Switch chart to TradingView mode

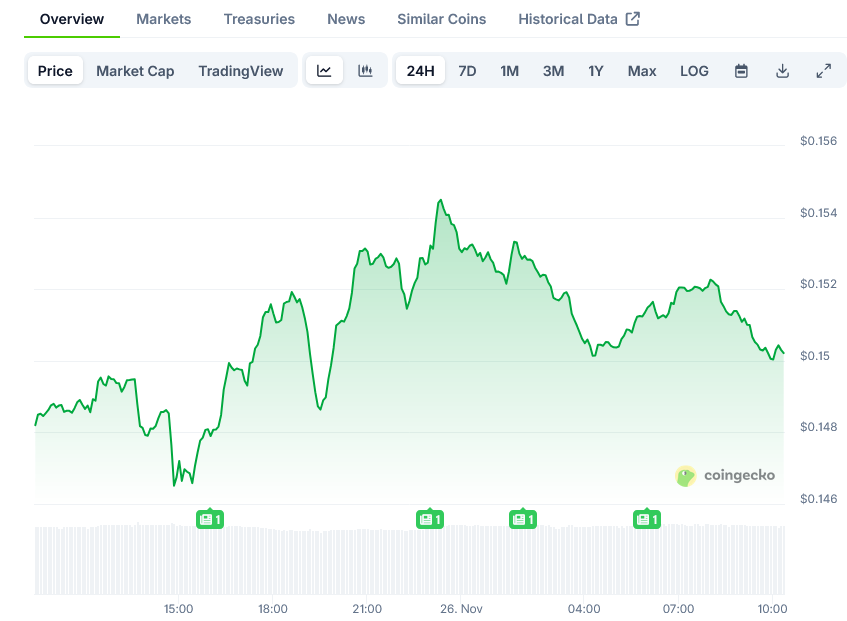[x=241, y=71]
